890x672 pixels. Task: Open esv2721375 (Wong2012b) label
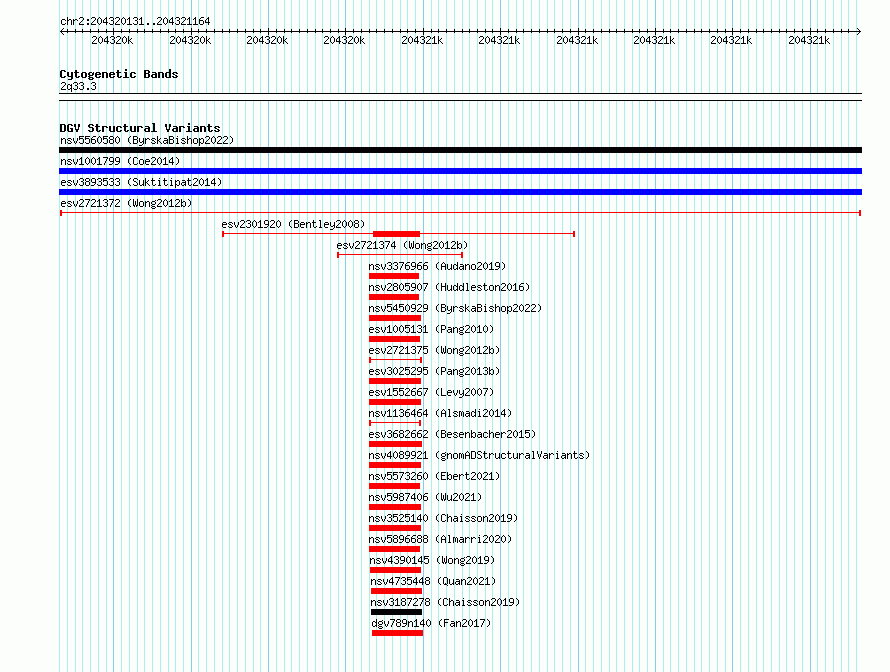(434, 350)
